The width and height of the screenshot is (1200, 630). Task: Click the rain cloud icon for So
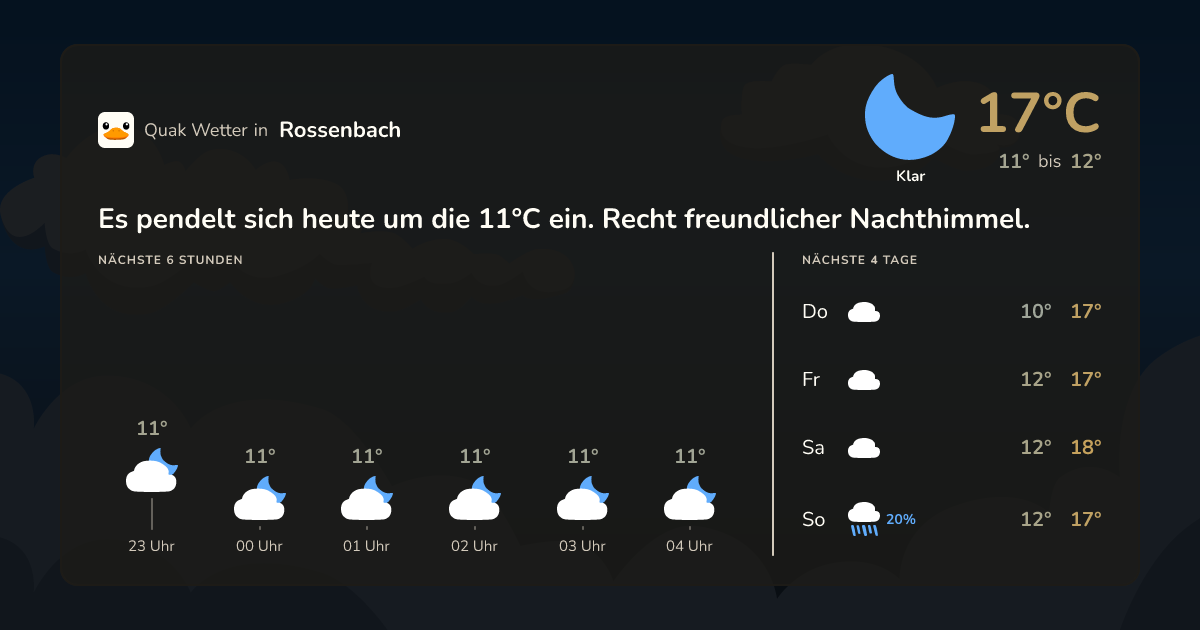click(x=864, y=519)
